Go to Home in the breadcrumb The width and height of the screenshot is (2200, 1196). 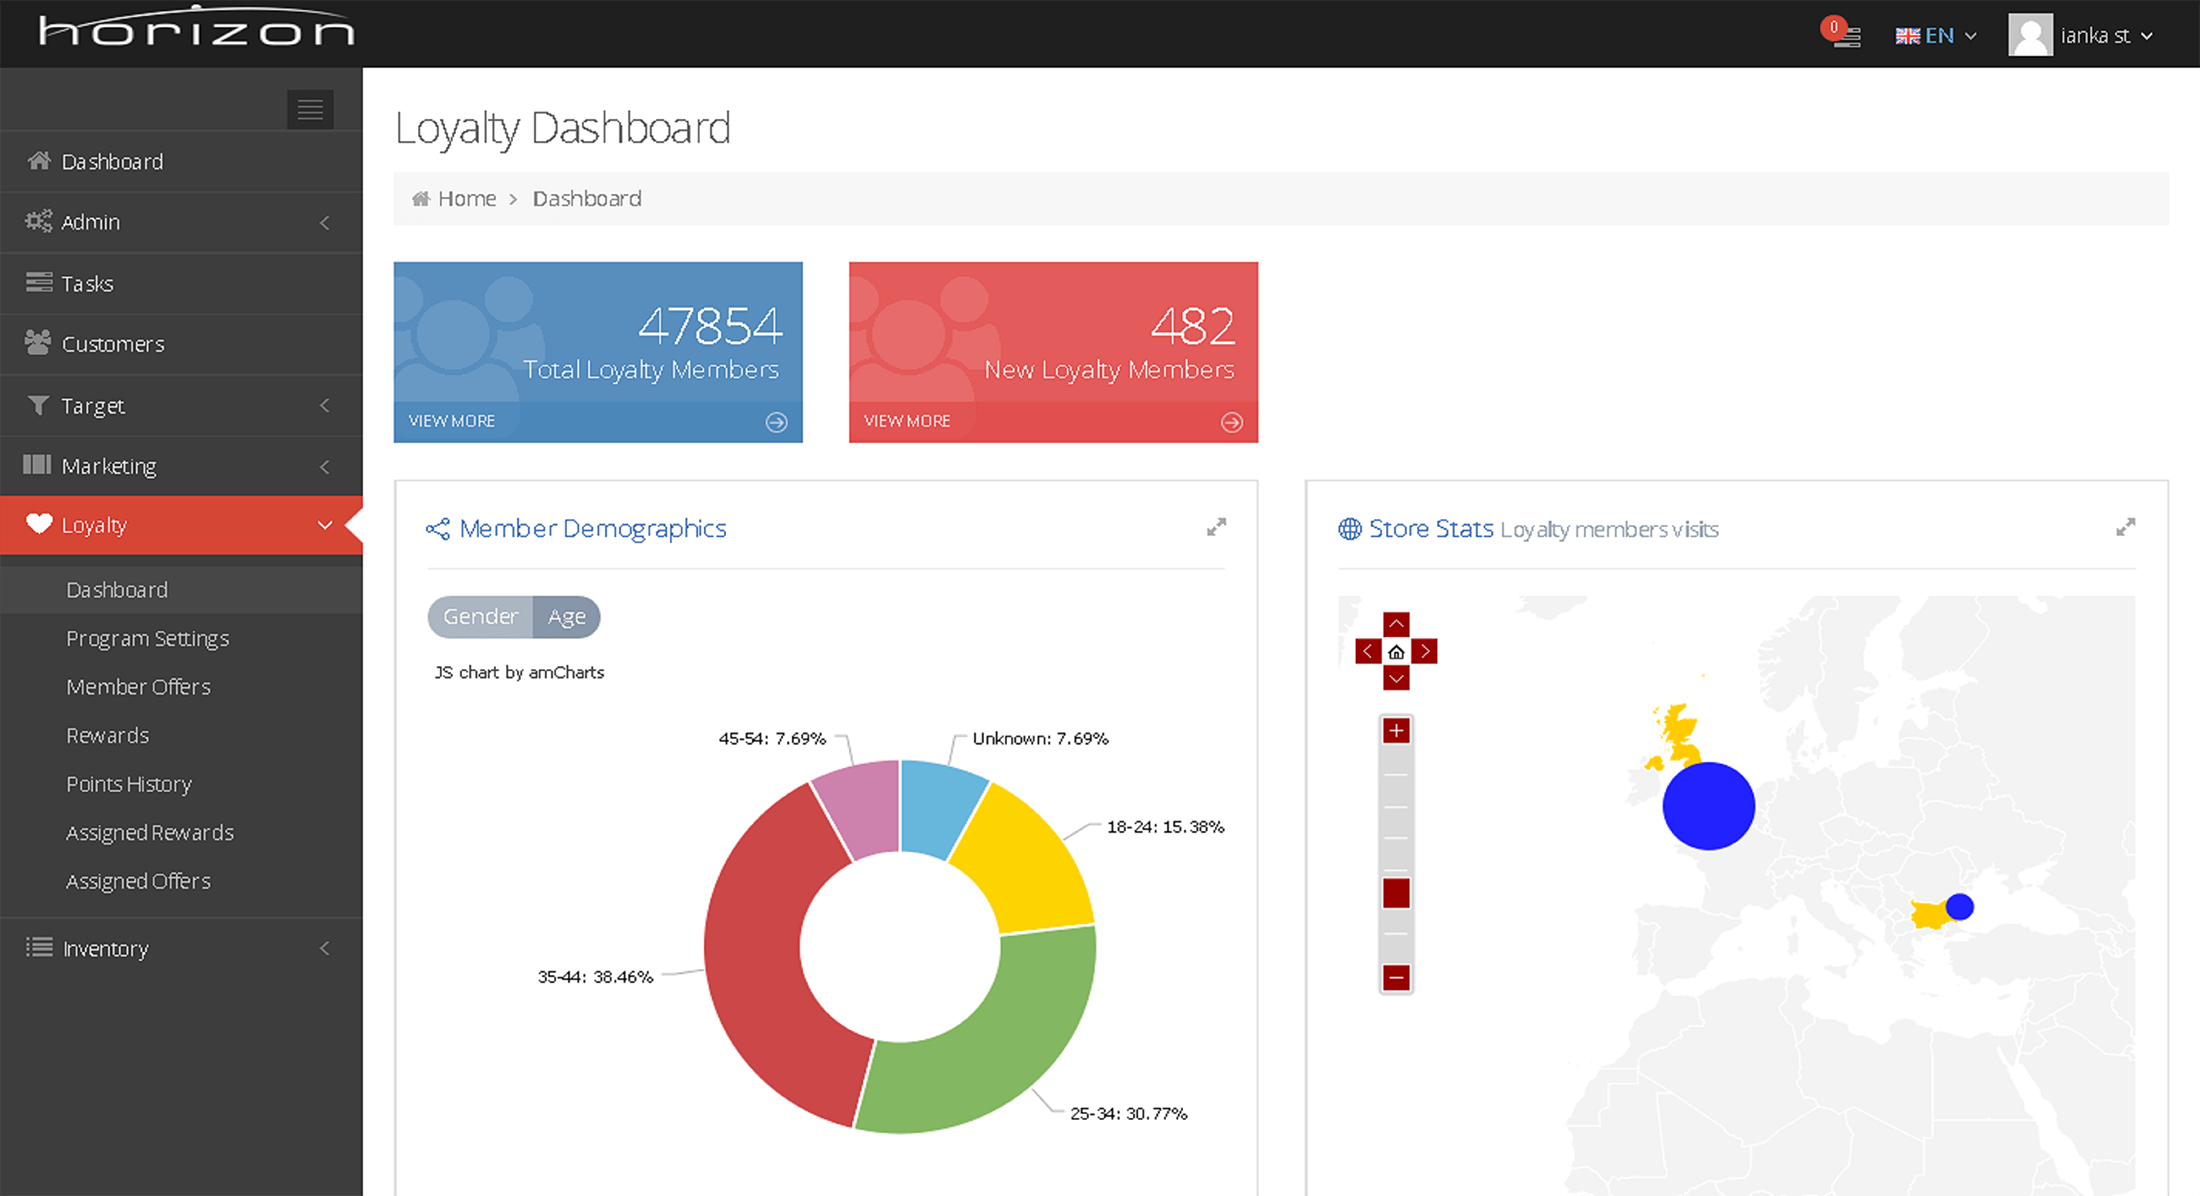click(466, 199)
